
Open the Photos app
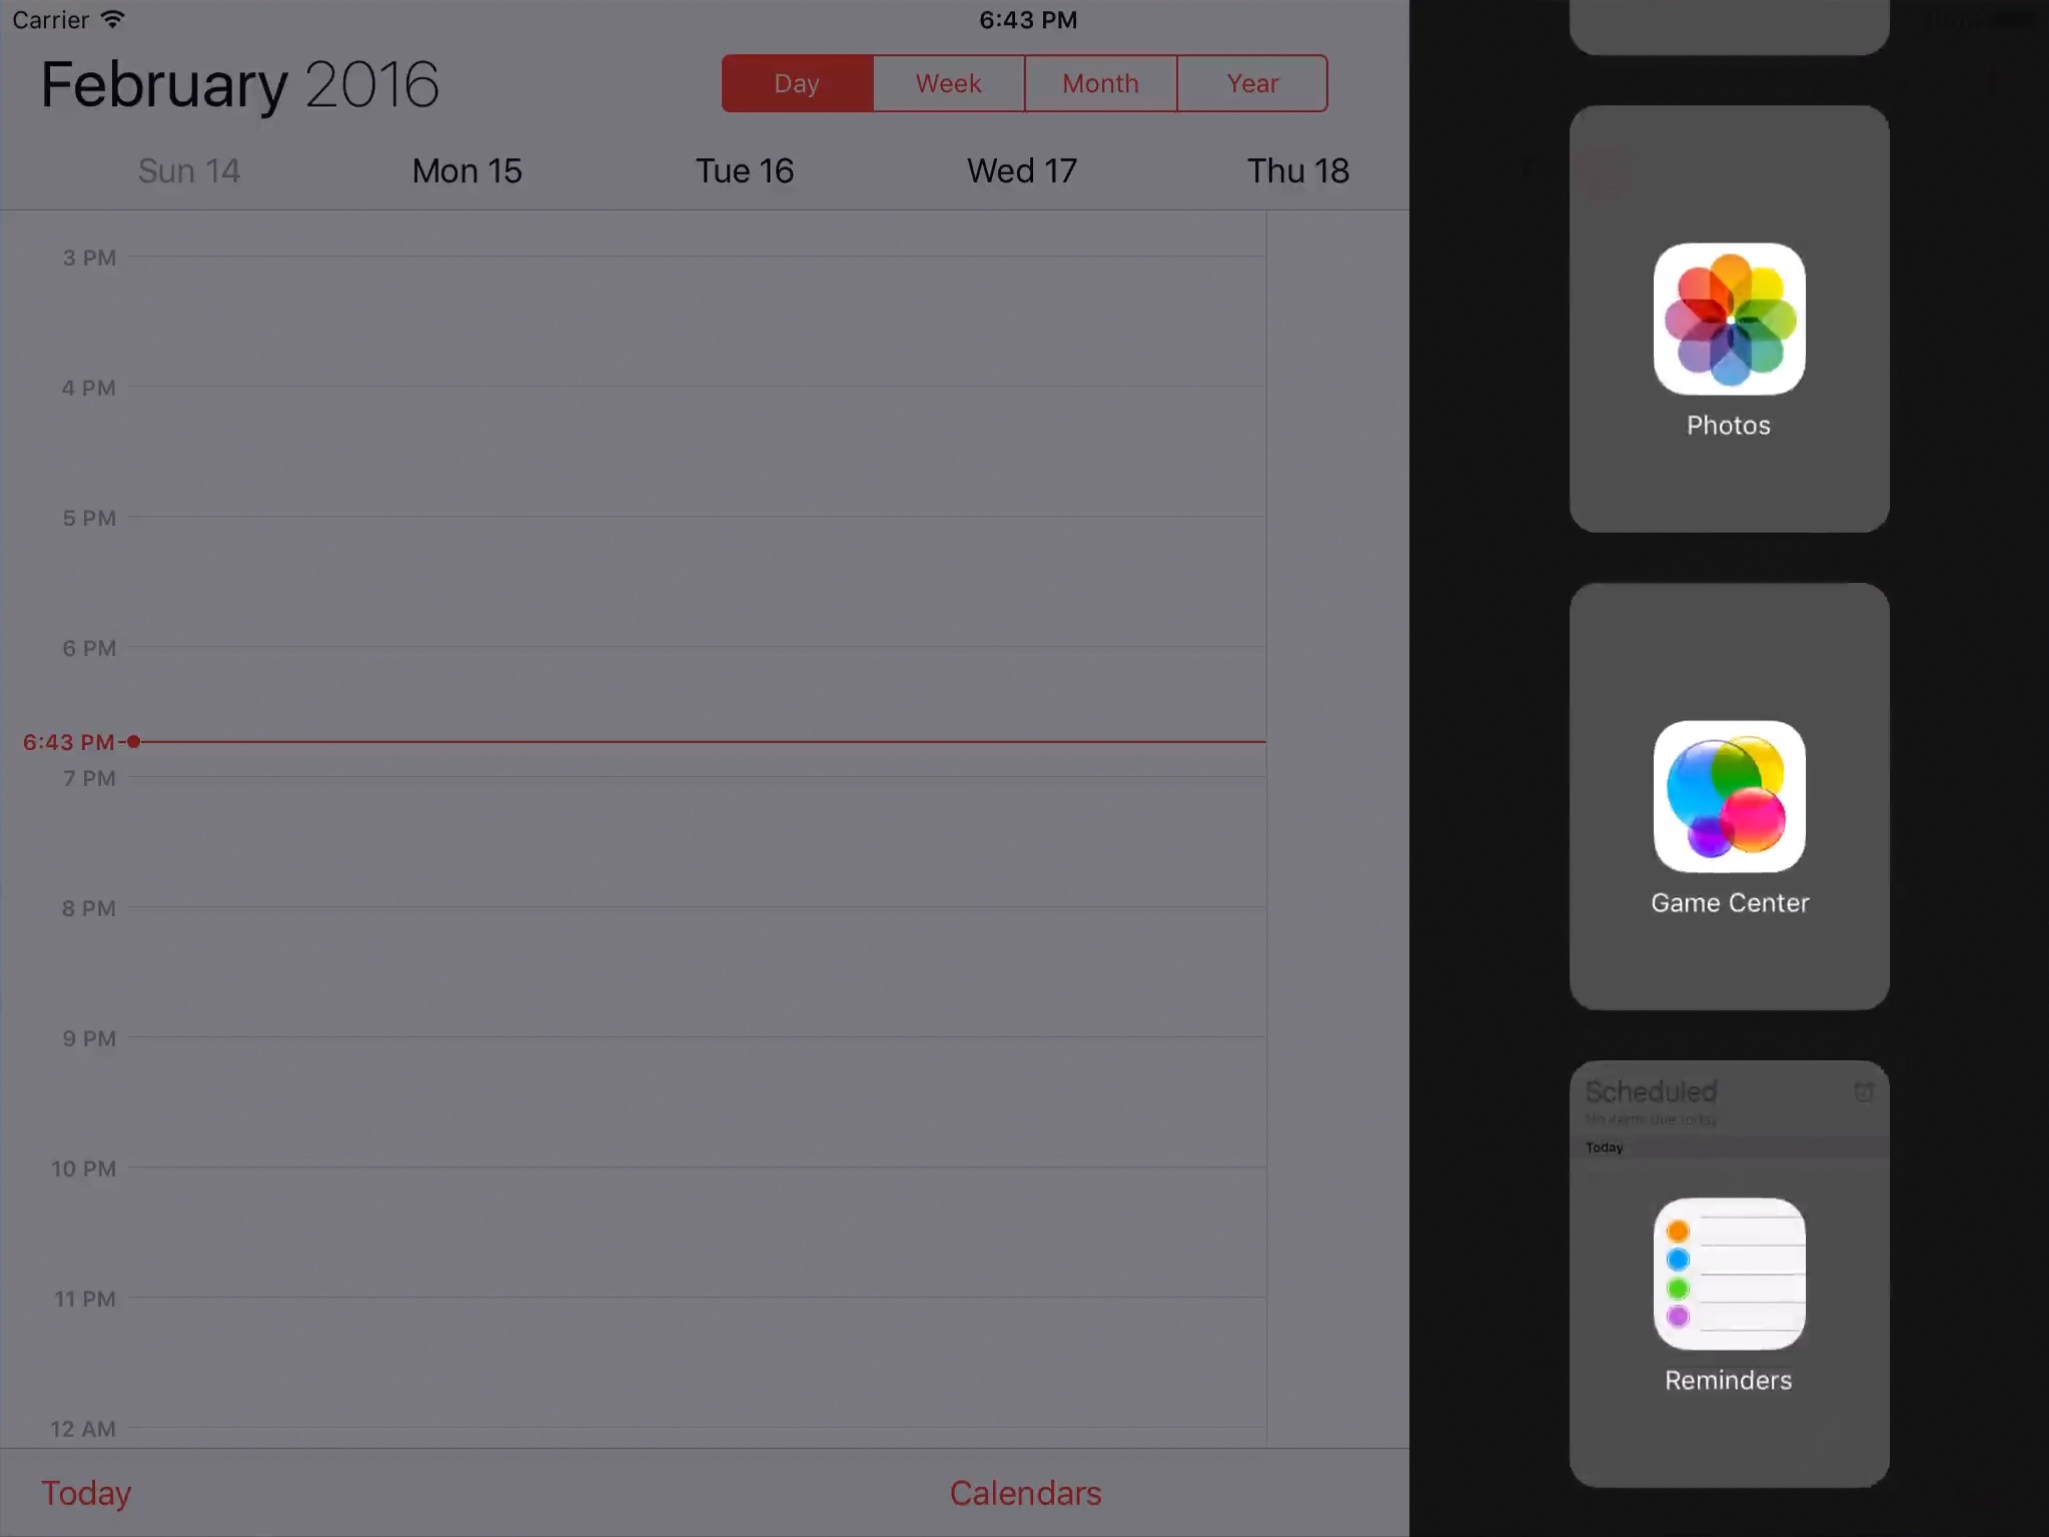coord(1728,318)
